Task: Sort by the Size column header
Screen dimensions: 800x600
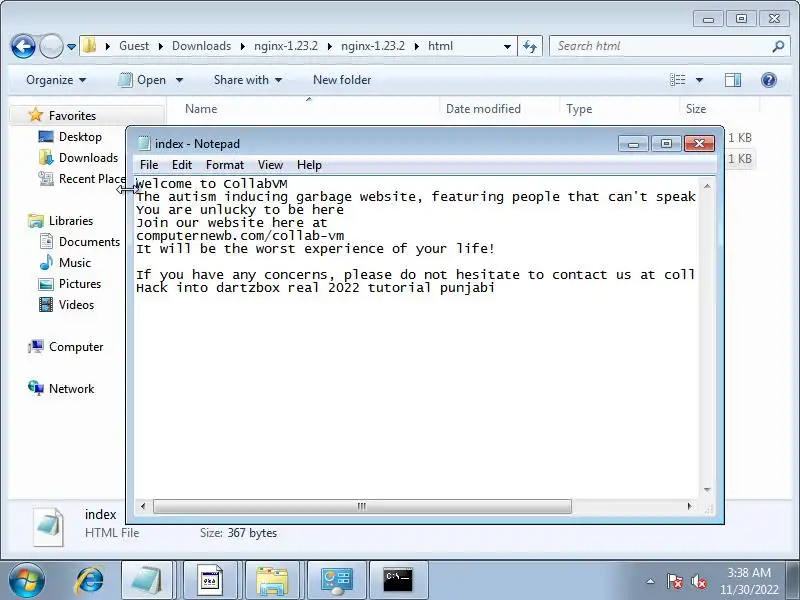Action: click(x=696, y=109)
